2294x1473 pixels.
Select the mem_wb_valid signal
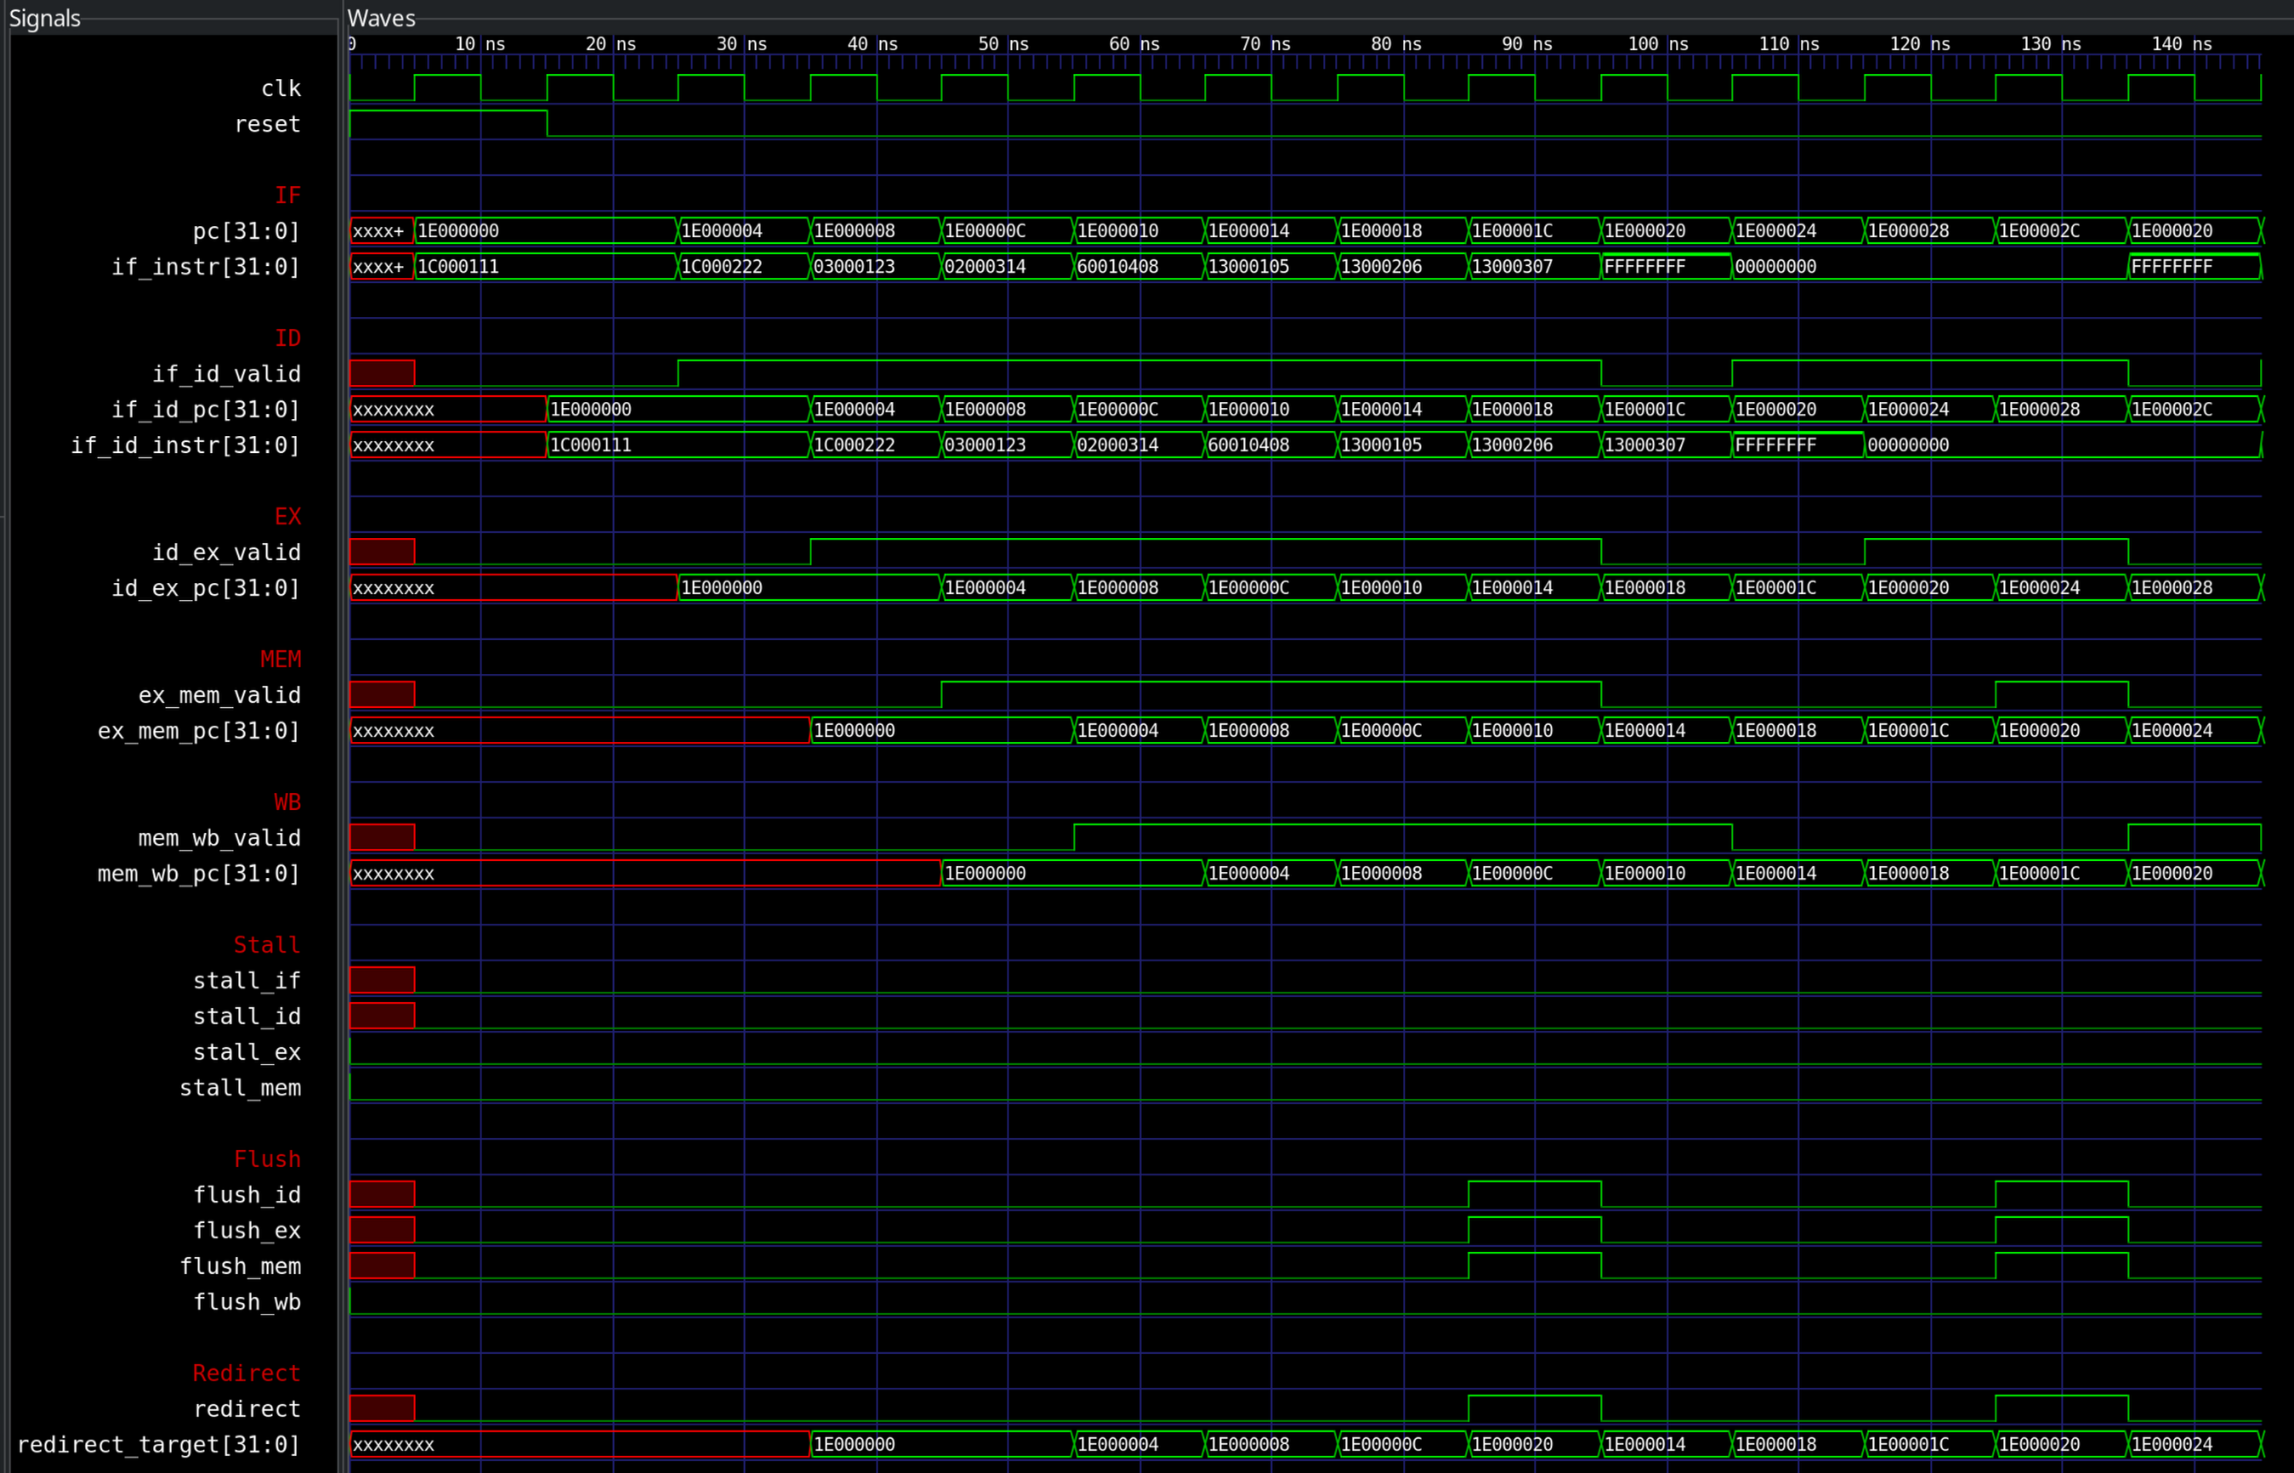[219, 838]
